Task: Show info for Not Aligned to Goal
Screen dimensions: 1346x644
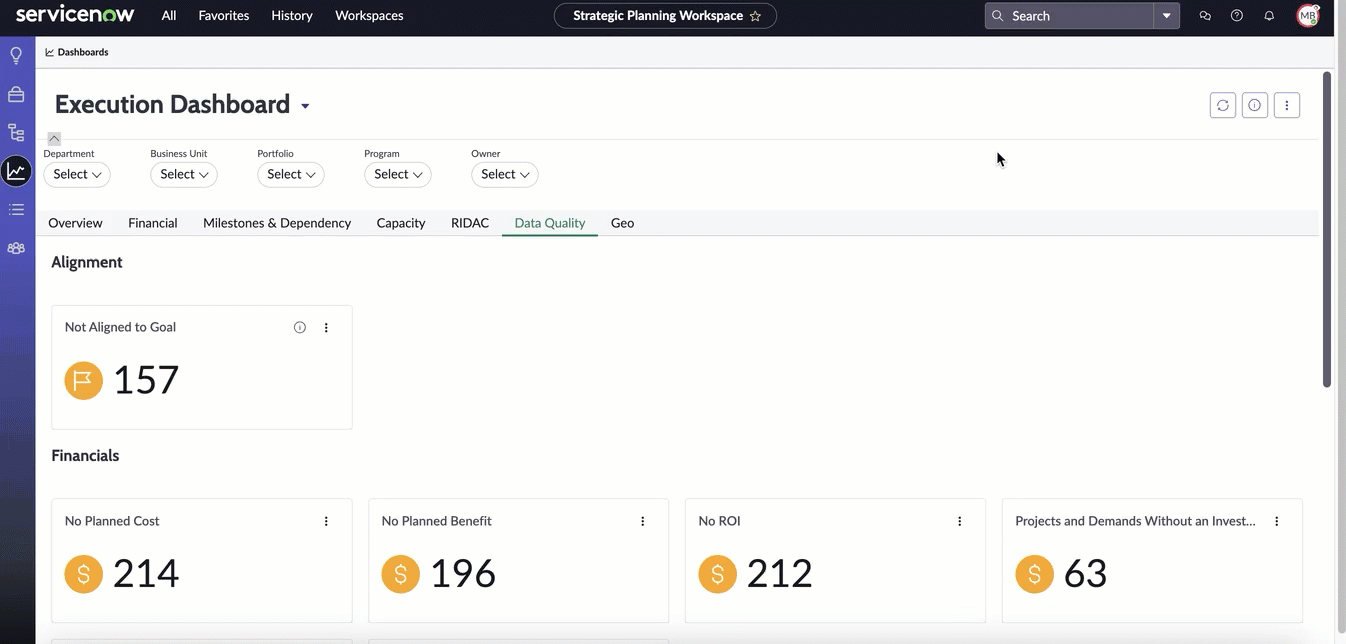Action: pyautogui.click(x=300, y=327)
